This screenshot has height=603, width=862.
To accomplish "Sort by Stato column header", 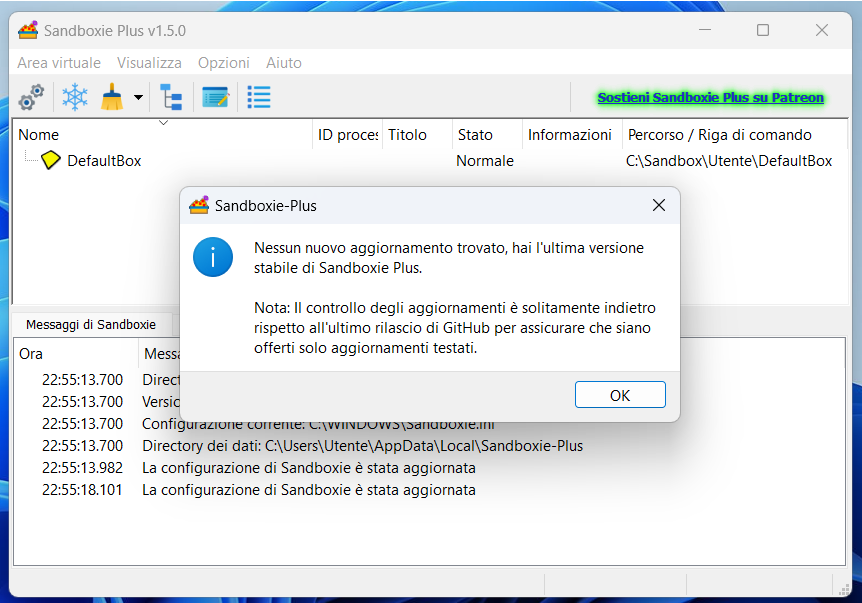I will click(487, 135).
